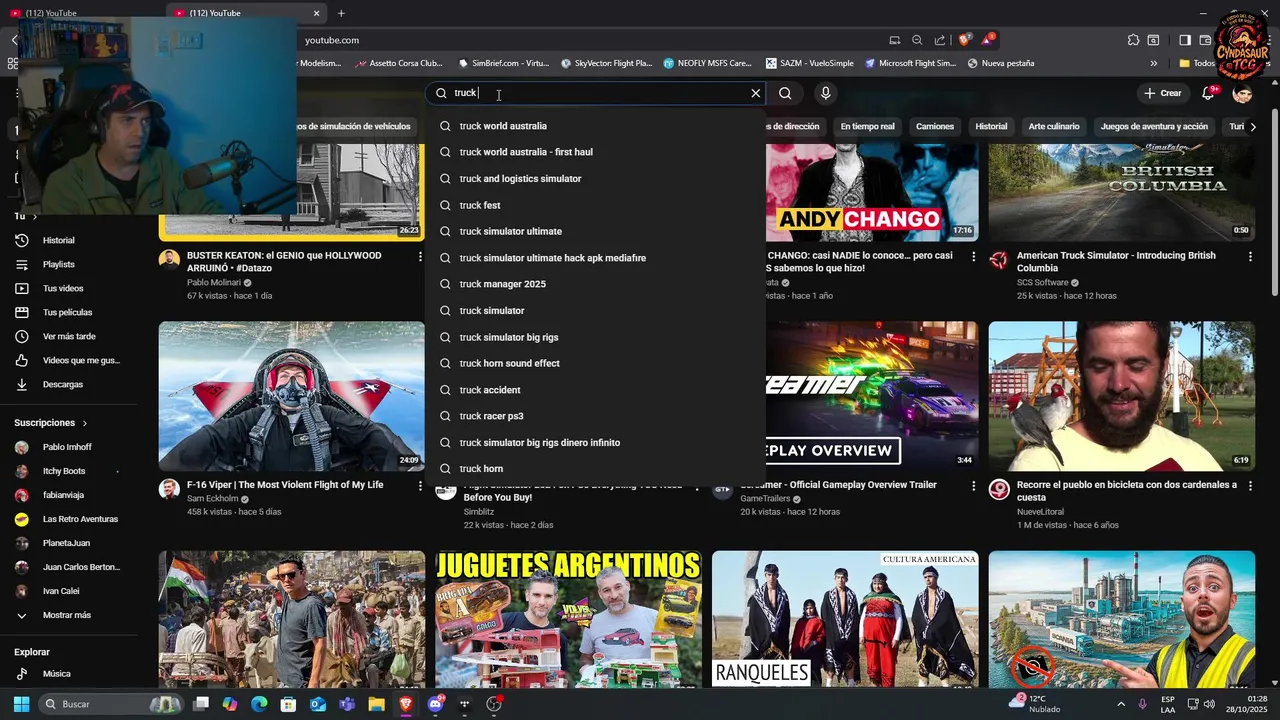Viewport: 1280px width, 720px height.
Task: Toggle the browser sidebar panel
Action: (1185, 40)
